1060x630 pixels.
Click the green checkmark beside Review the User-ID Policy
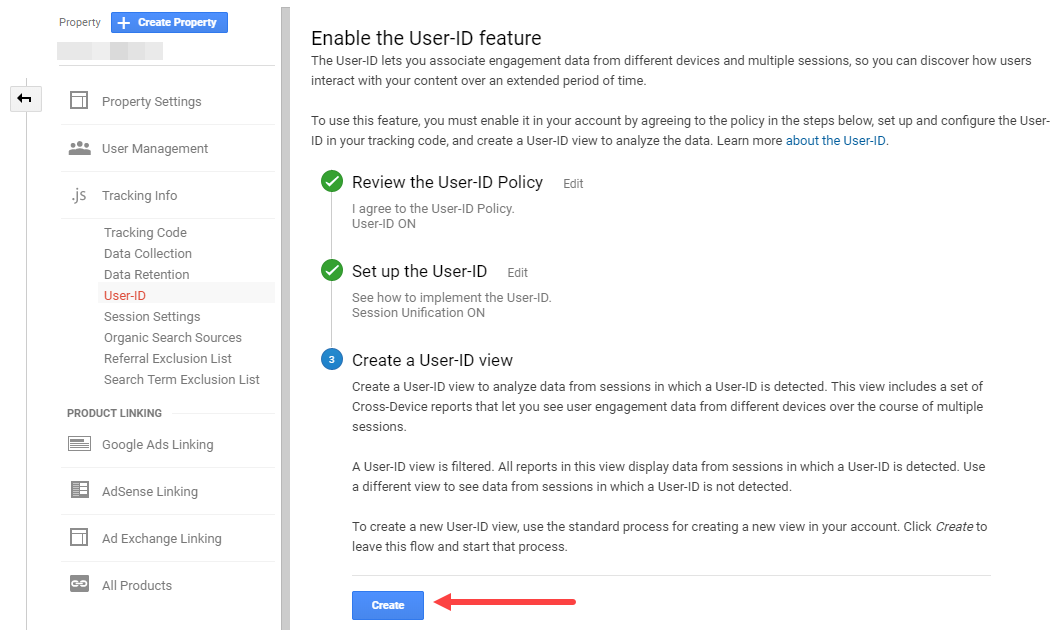(331, 182)
